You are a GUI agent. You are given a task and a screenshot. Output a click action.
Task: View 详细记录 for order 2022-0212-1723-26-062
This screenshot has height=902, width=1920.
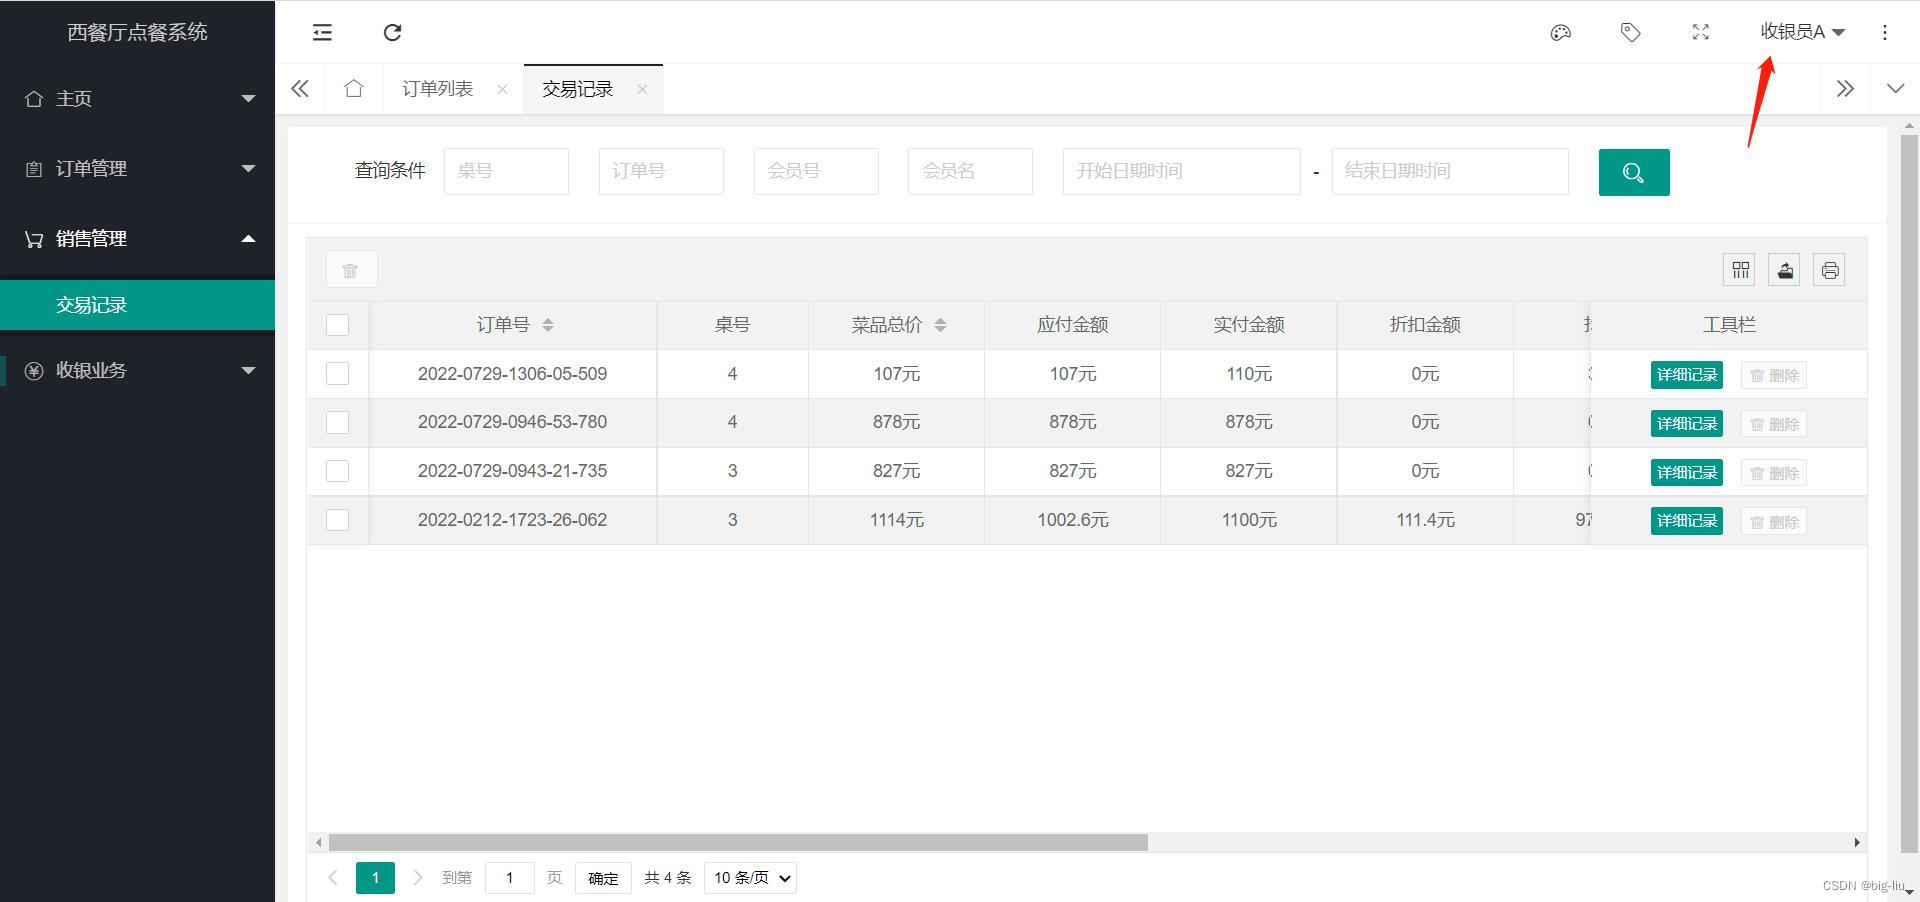pos(1686,521)
